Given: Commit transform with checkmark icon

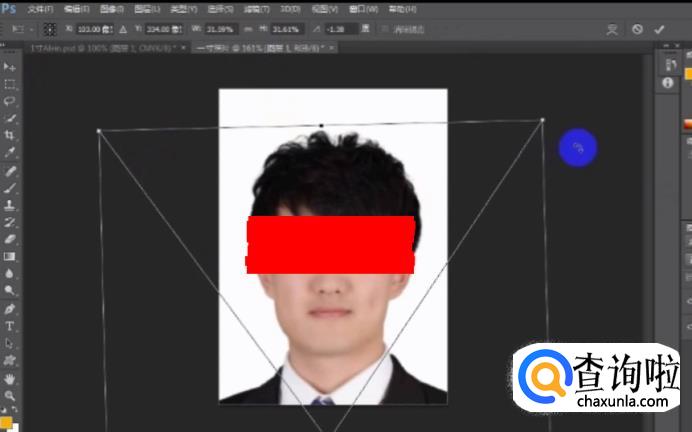Looking at the screenshot, I should (659, 29).
